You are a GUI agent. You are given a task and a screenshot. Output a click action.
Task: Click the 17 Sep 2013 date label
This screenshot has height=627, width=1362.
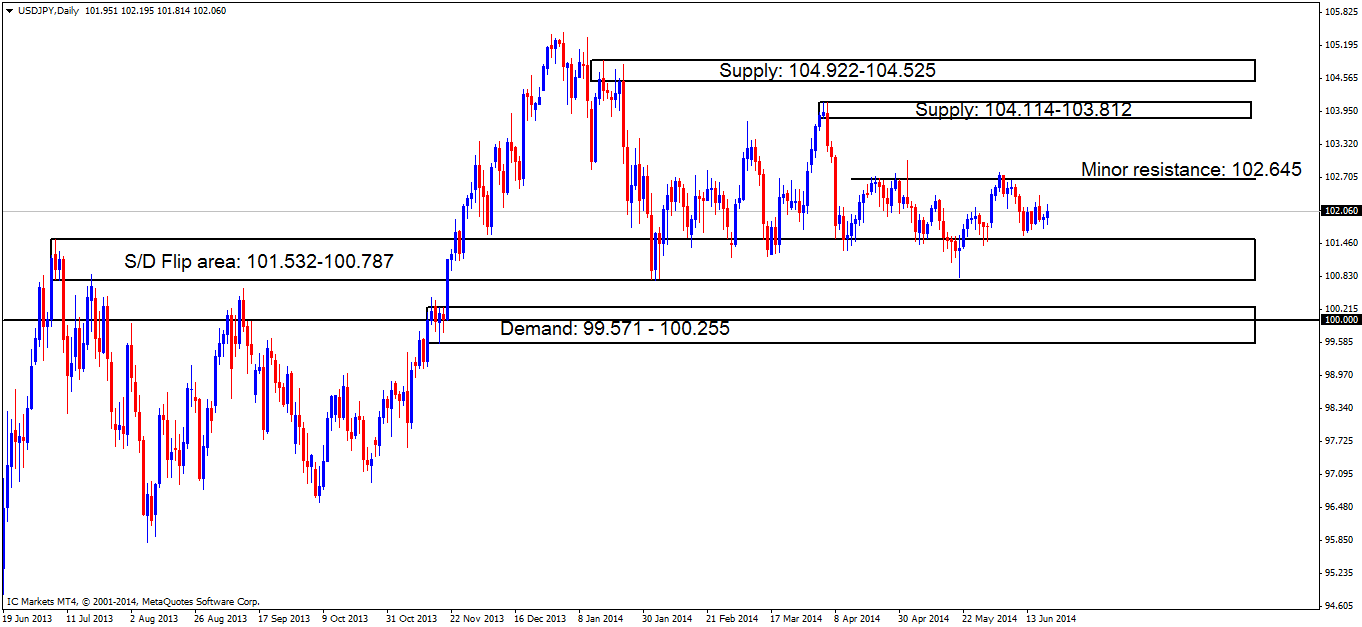[x=283, y=619]
